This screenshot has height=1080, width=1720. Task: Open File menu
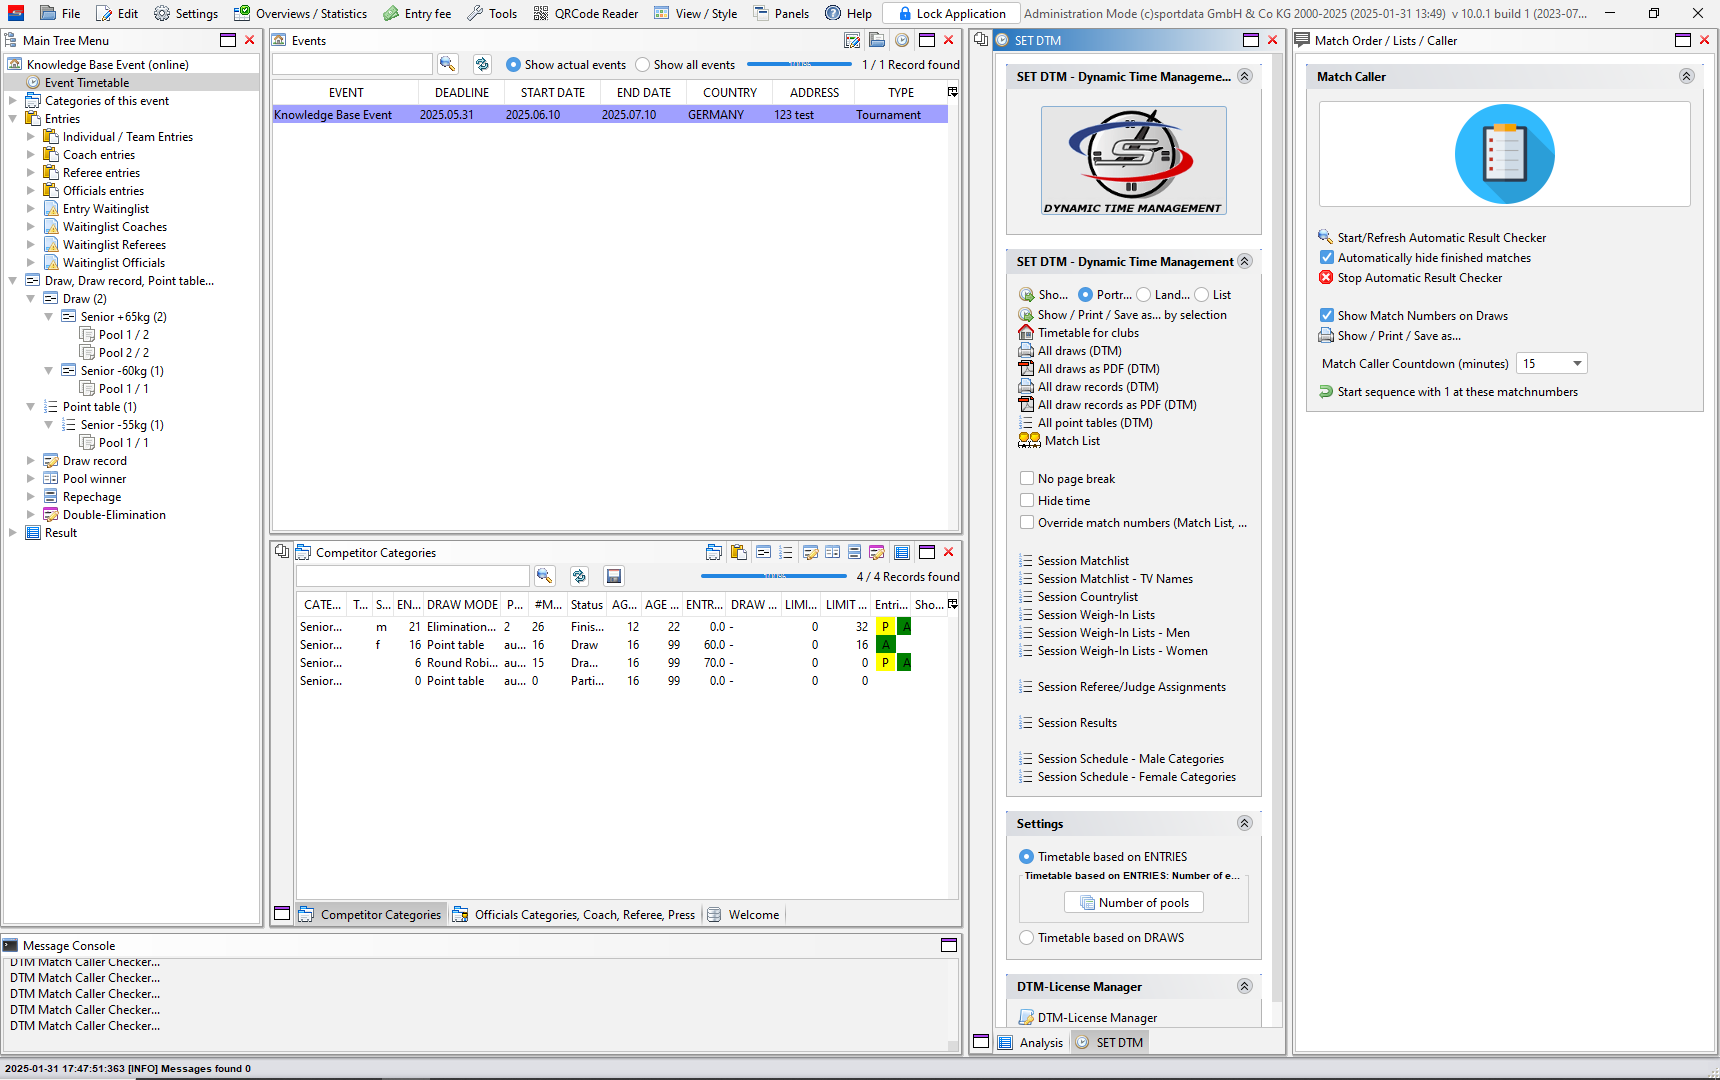pos(60,13)
